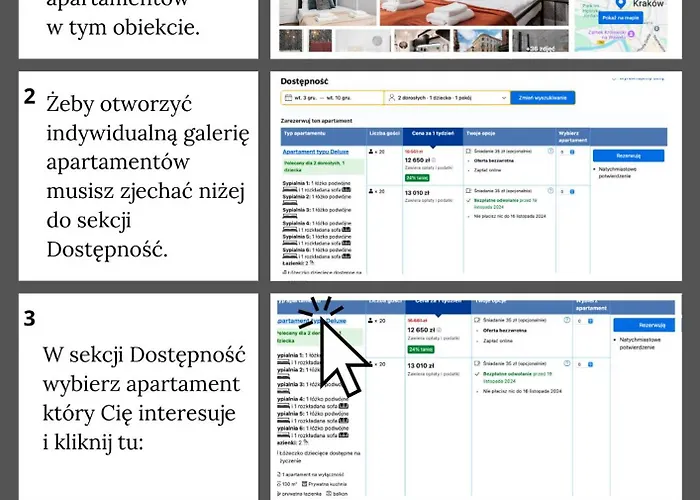Select the 'Wybierz apartament' column header in step 2
Viewport: 700px width, 500px height.
tap(572, 137)
